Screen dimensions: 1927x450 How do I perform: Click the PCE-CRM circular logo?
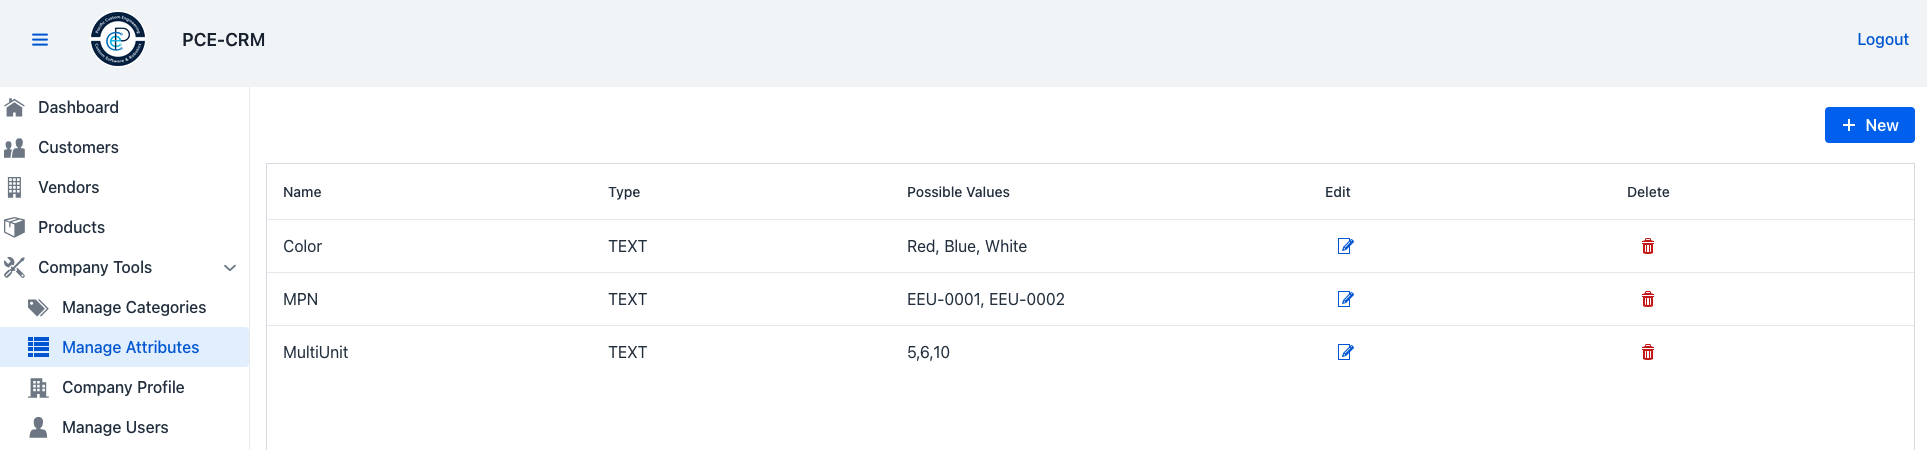(x=118, y=40)
